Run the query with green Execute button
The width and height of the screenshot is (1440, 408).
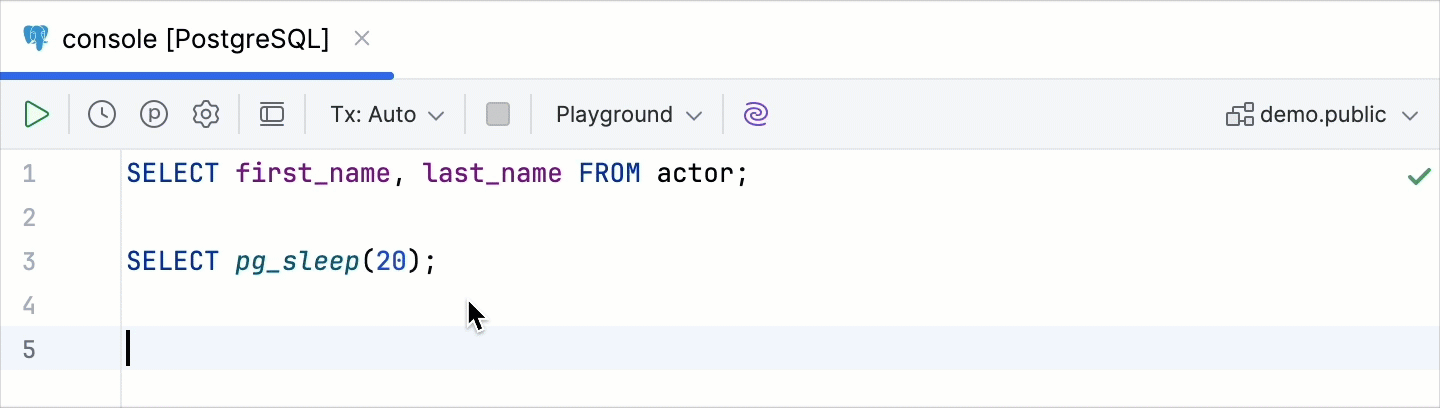point(37,115)
